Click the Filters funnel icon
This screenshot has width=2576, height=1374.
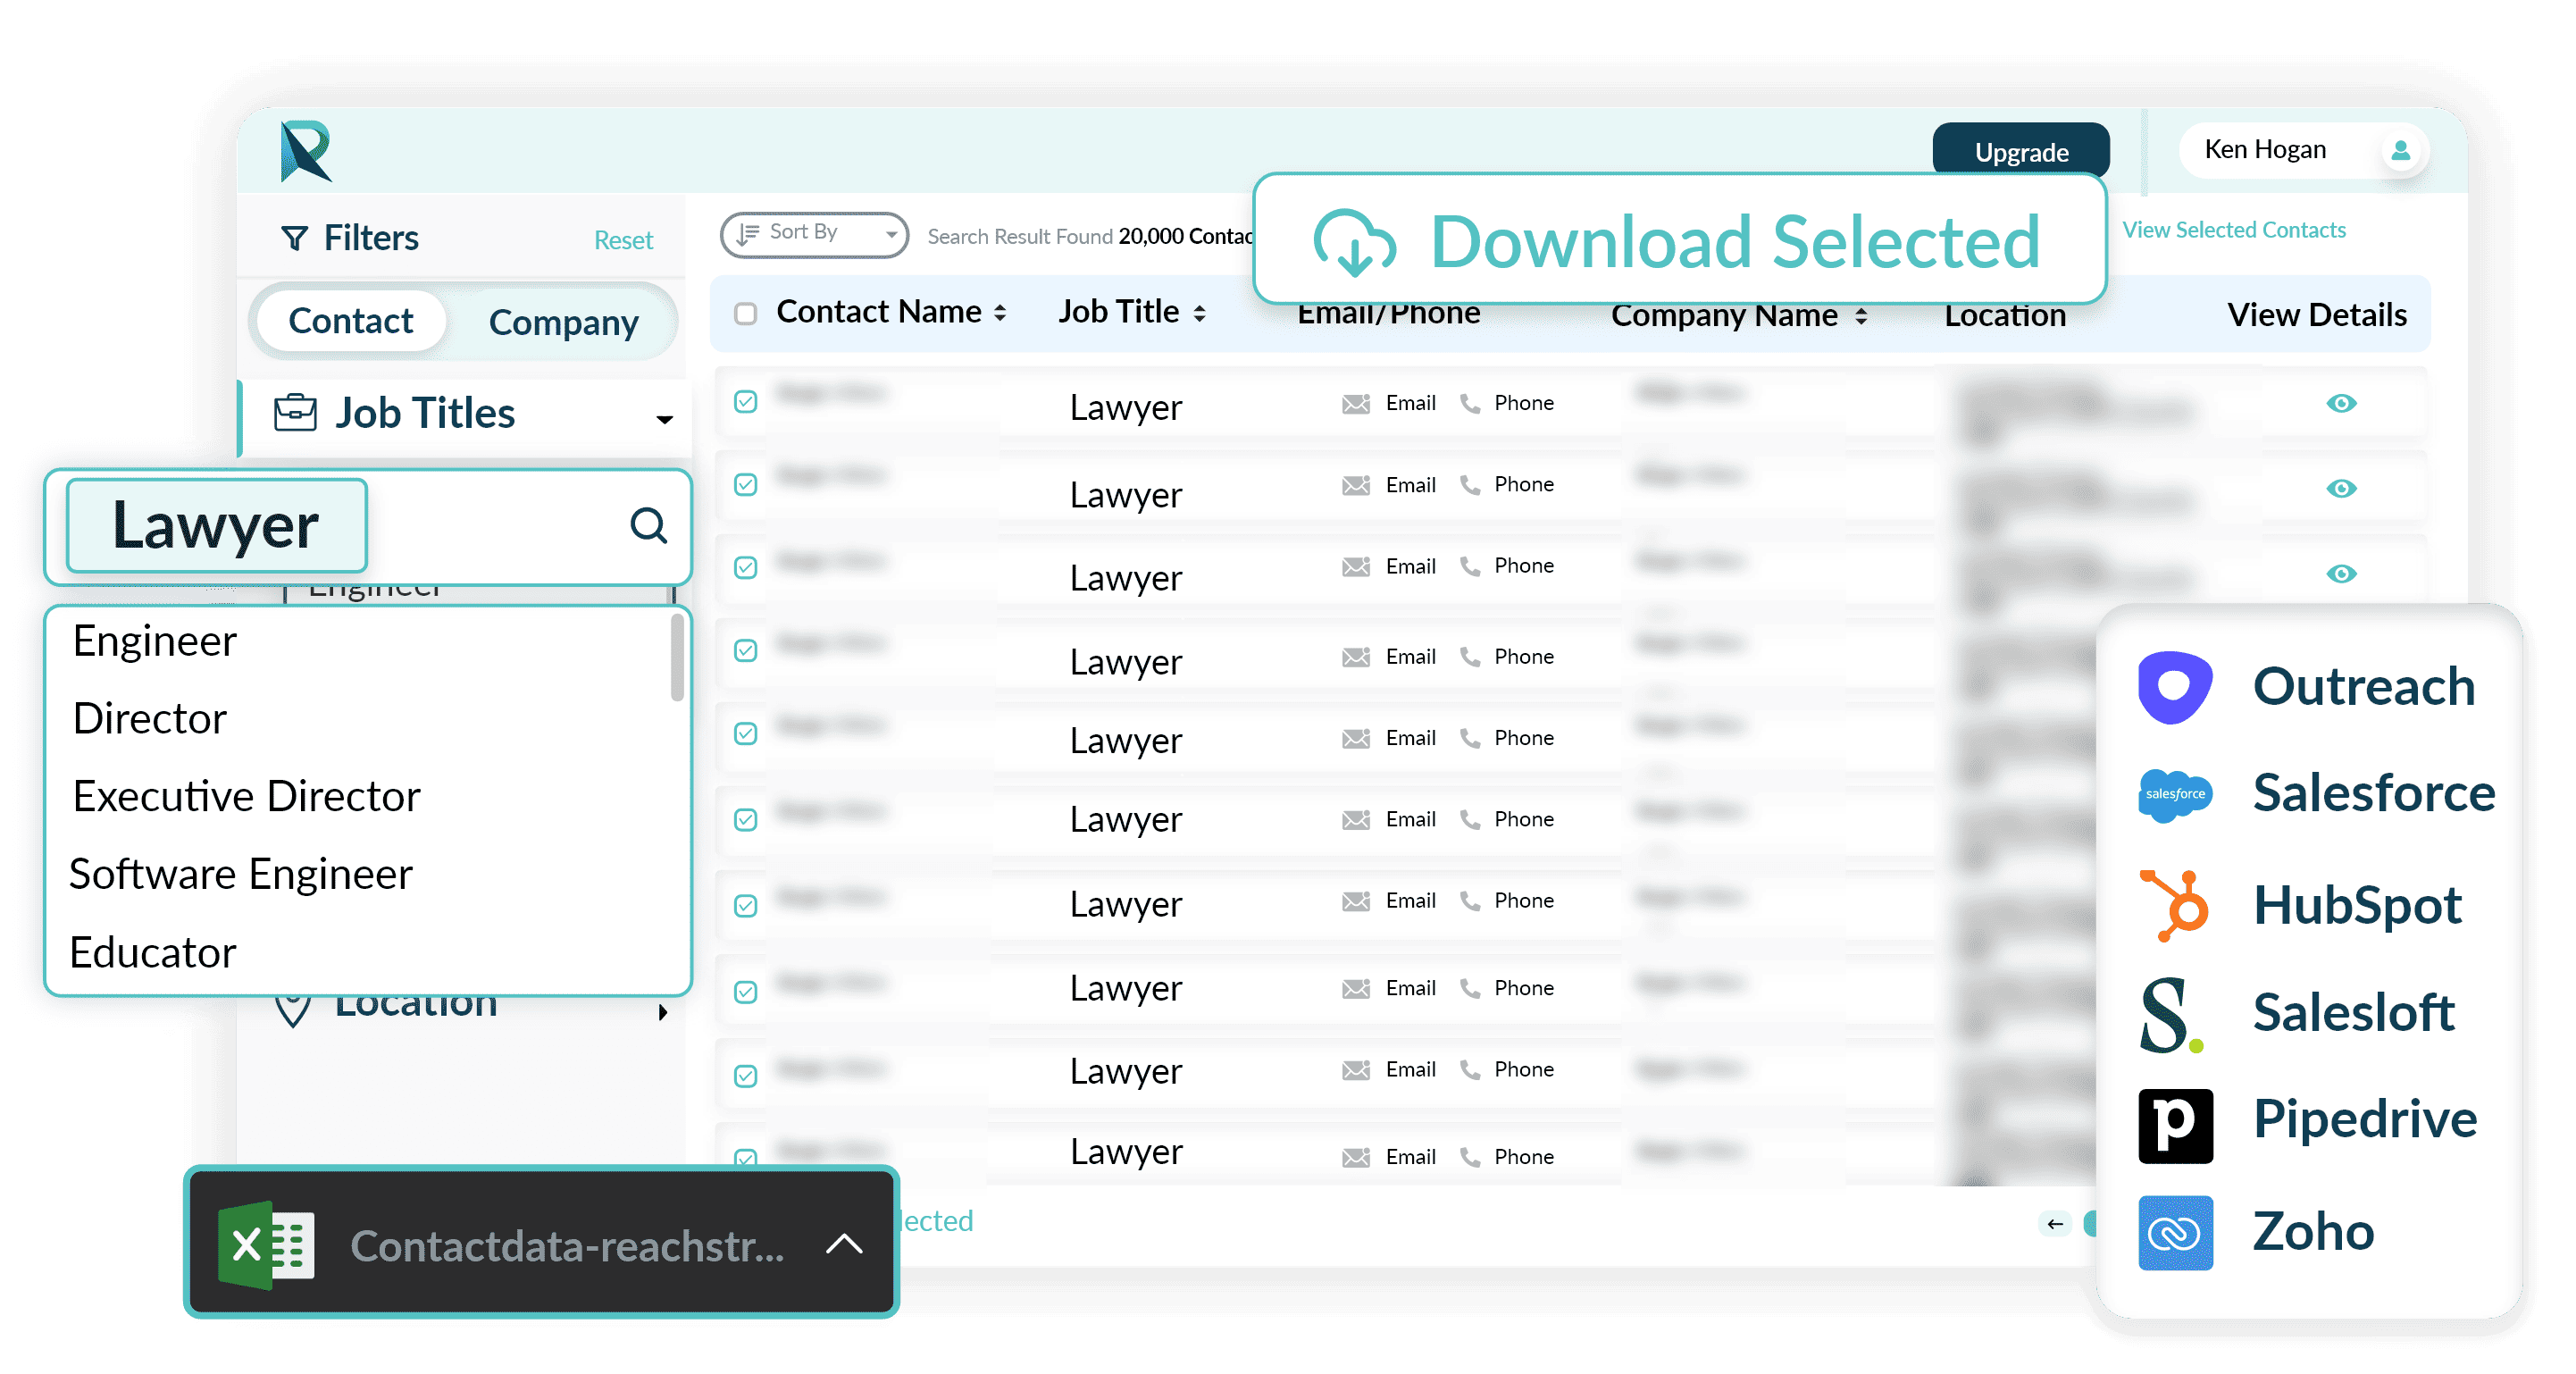(x=294, y=238)
